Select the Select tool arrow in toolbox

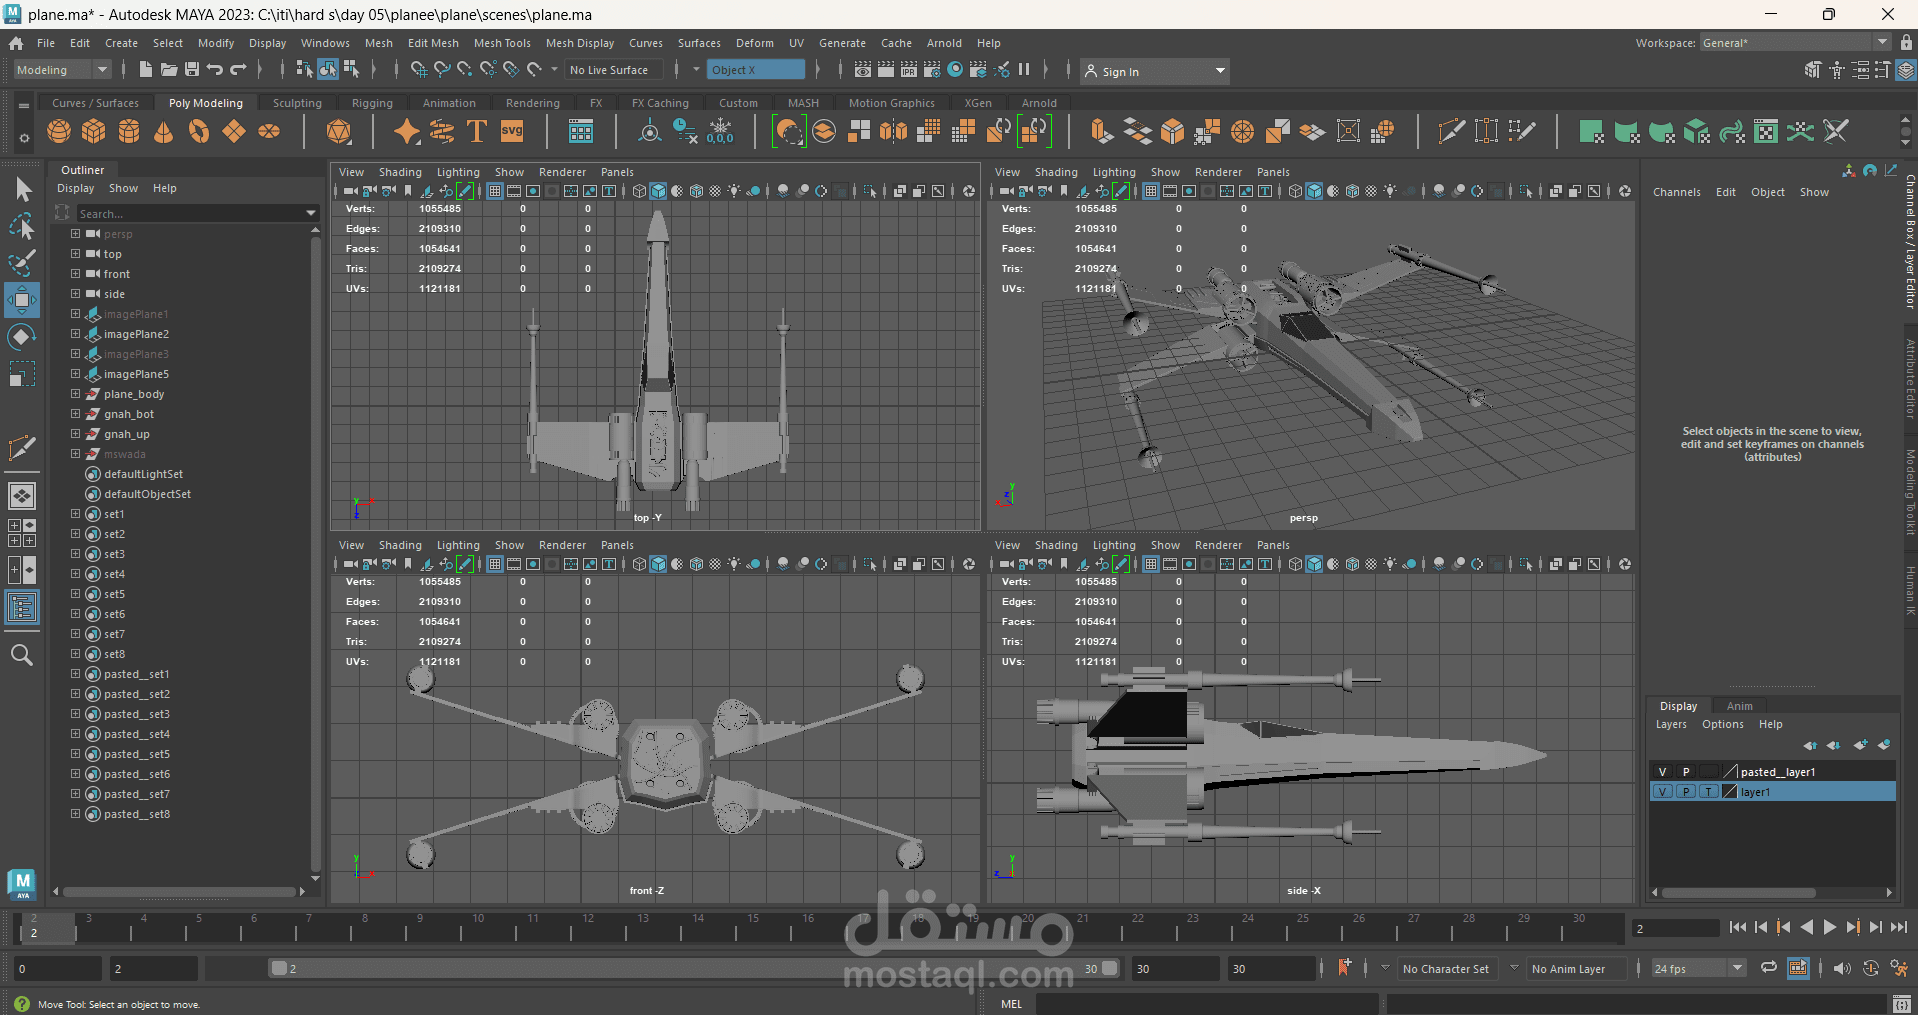tap(22, 189)
